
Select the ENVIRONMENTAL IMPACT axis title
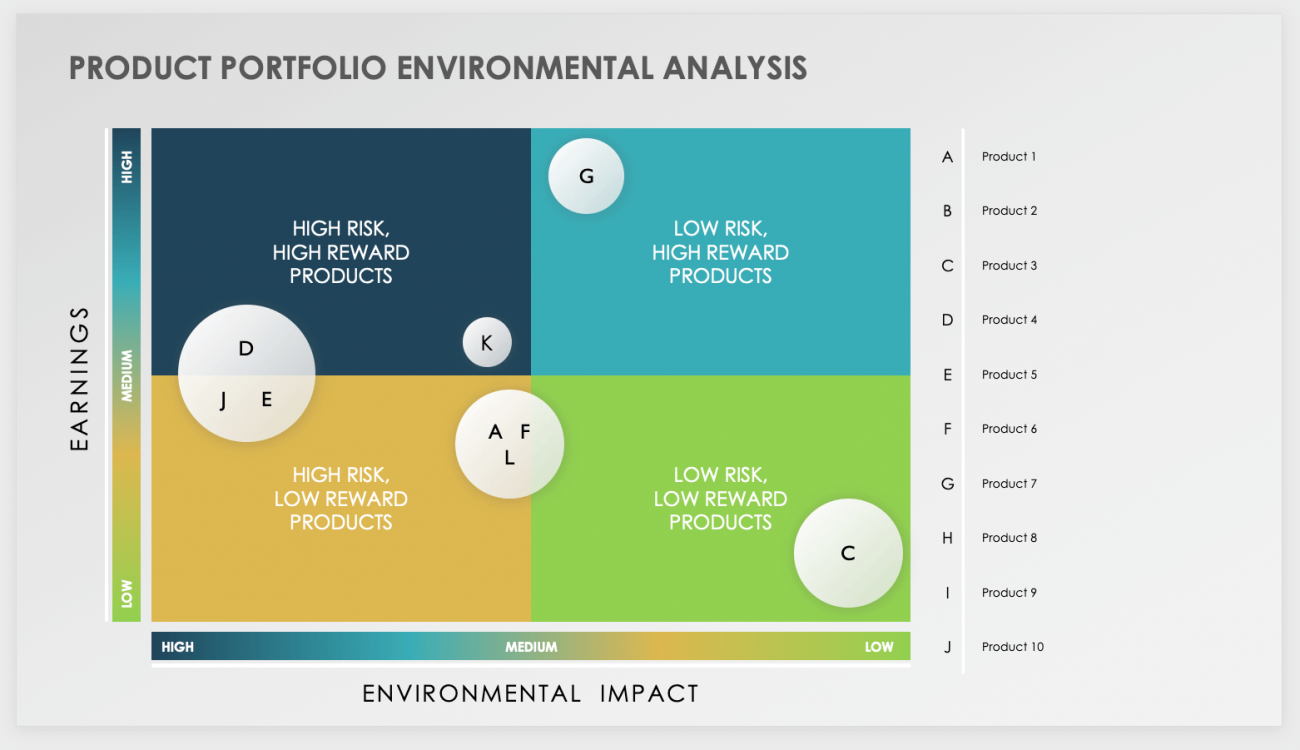pos(530,694)
